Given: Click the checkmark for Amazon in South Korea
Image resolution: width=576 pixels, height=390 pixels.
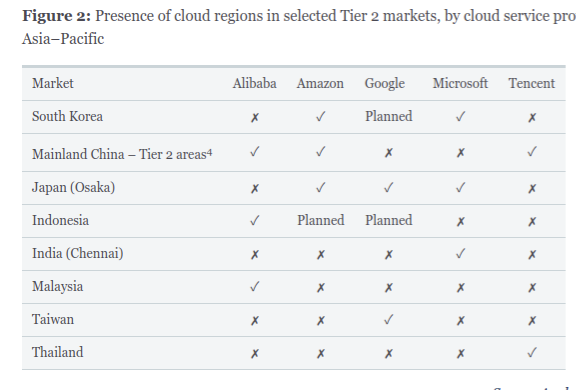Looking at the screenshot, I should [320, 117].
